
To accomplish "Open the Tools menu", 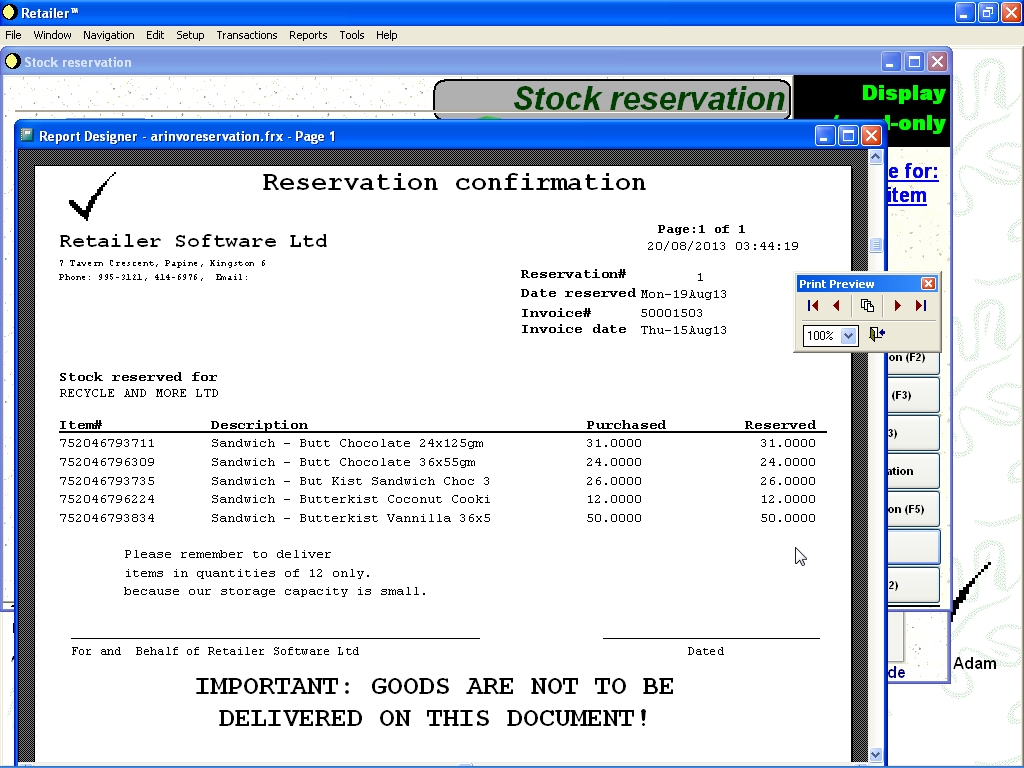I will (351, 35).
